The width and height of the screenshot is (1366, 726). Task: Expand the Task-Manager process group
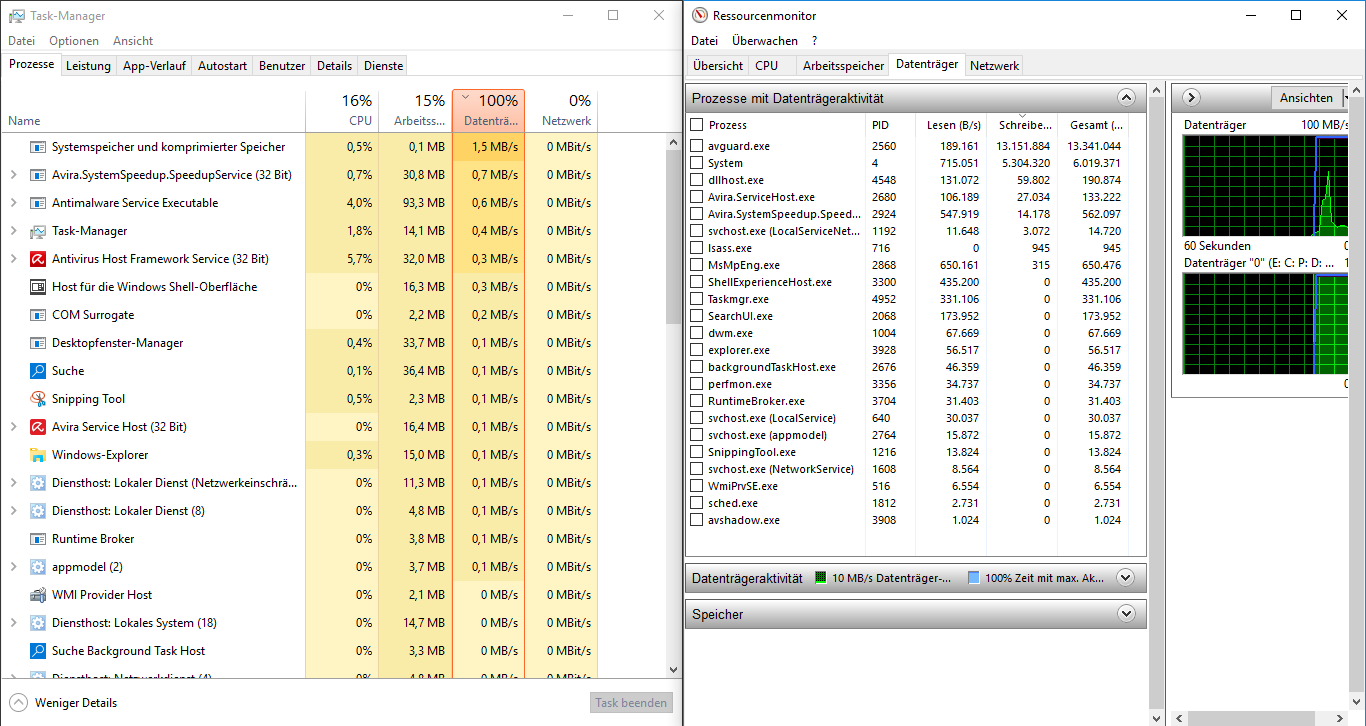coord(13,231)
